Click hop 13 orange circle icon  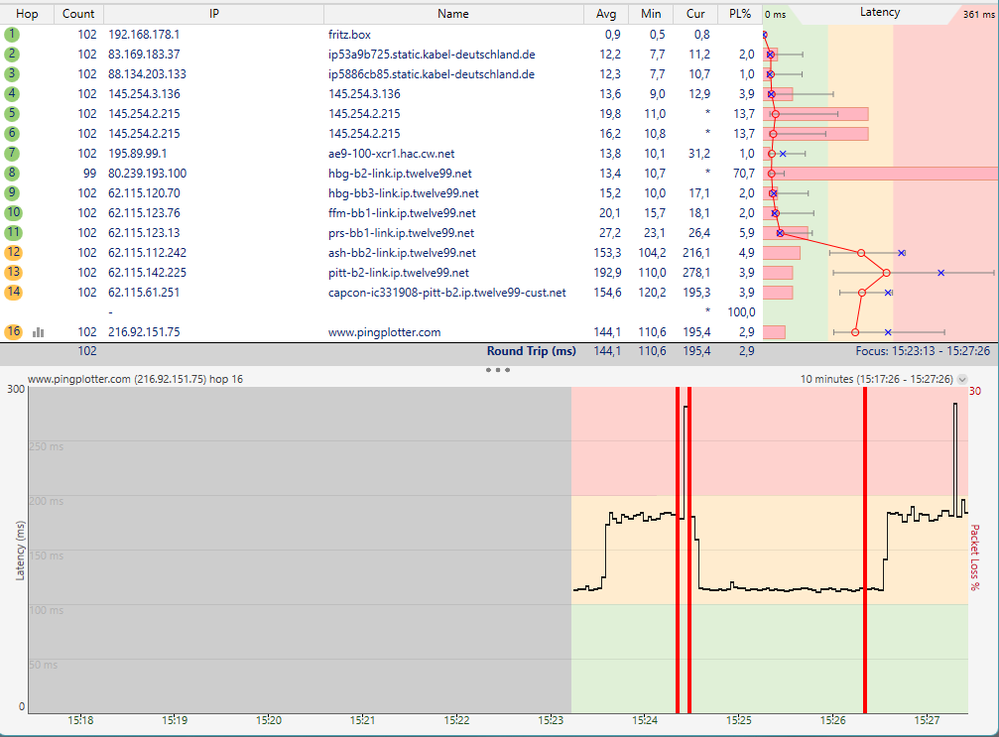coord(13,272)
